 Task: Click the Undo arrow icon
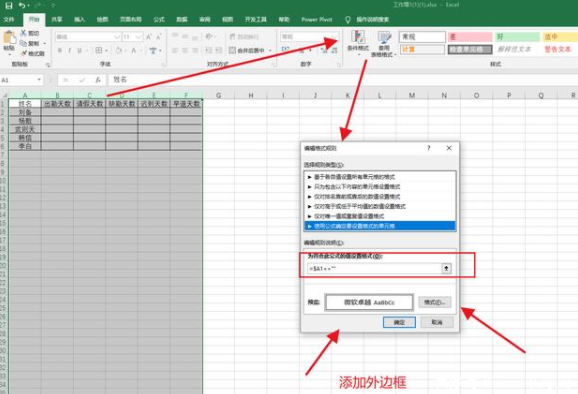click(22, 5)
